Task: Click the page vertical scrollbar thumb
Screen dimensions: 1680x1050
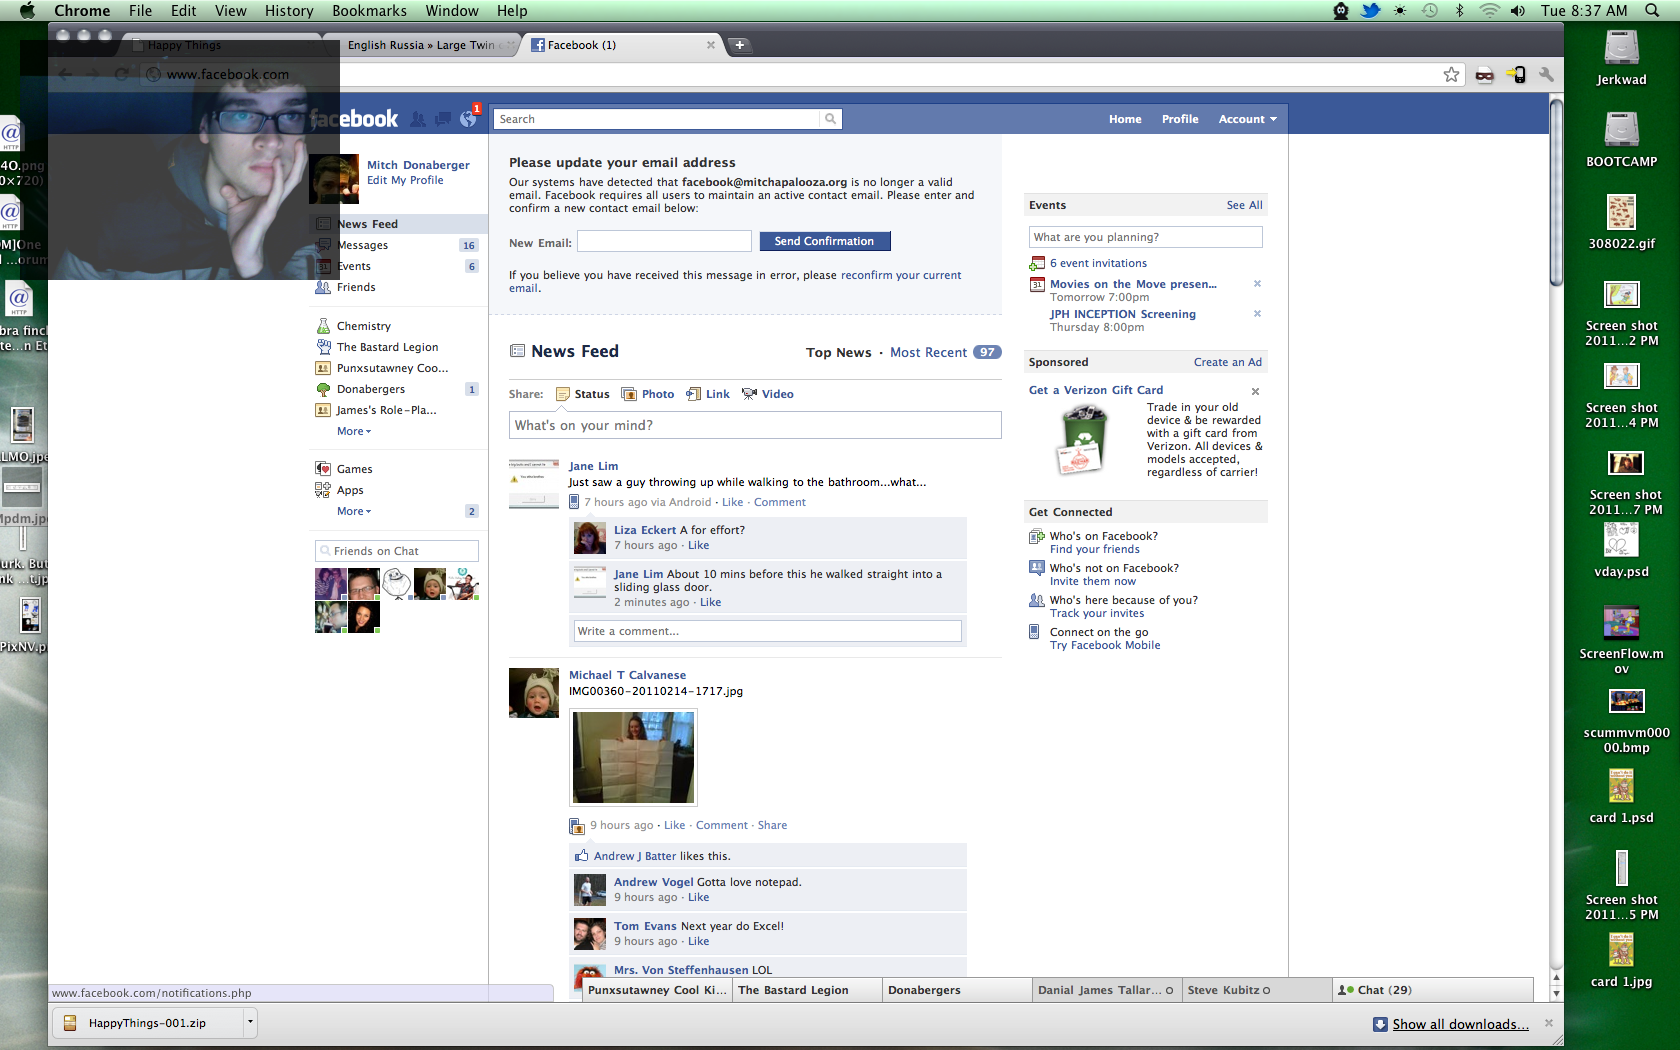Action: click(1556, 190)
